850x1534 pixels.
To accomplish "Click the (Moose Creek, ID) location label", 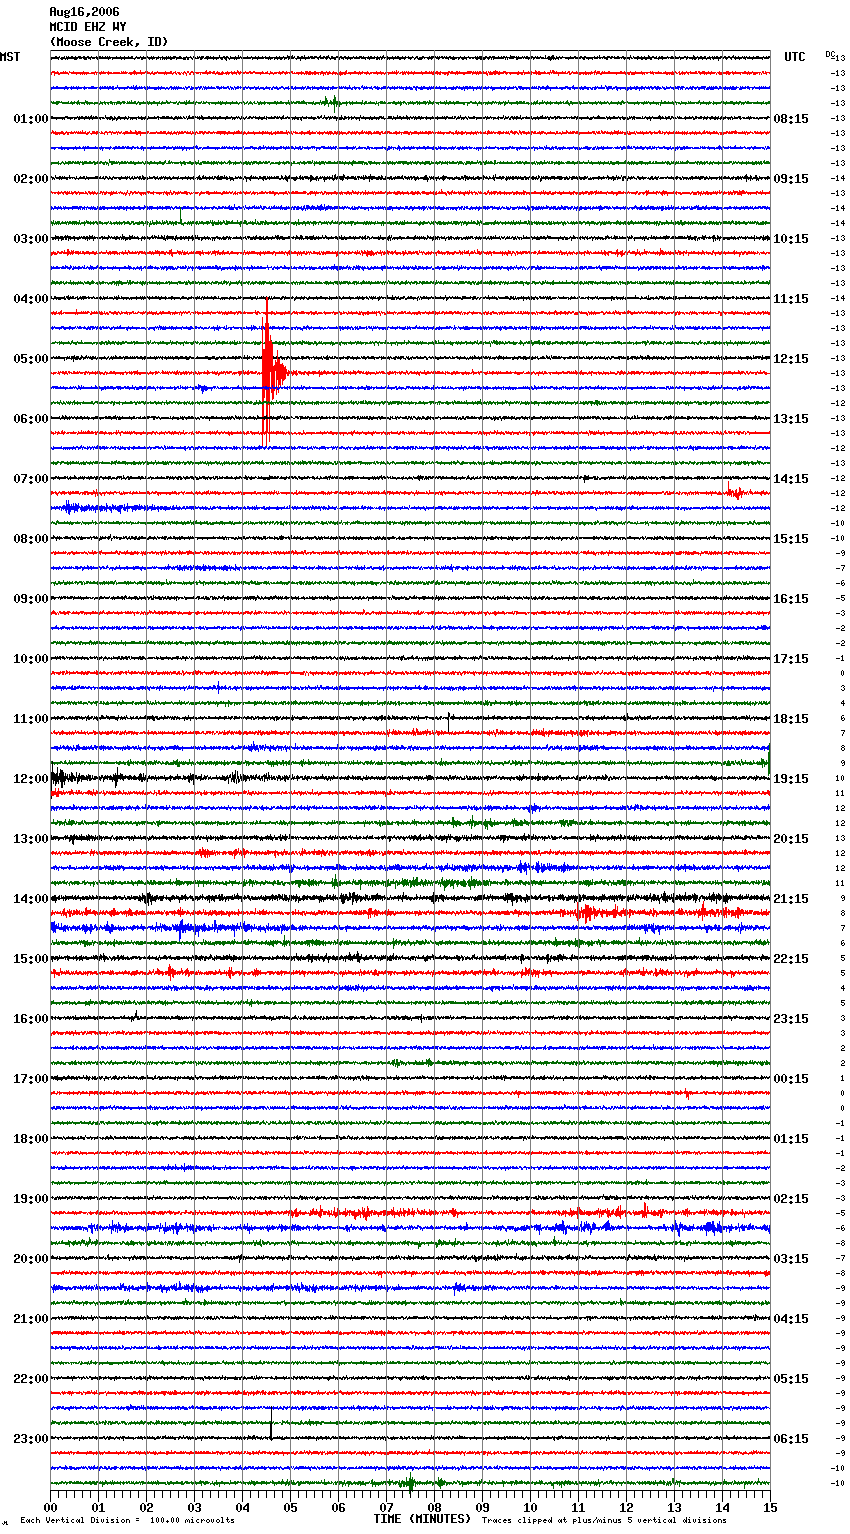I will [109, 42].
